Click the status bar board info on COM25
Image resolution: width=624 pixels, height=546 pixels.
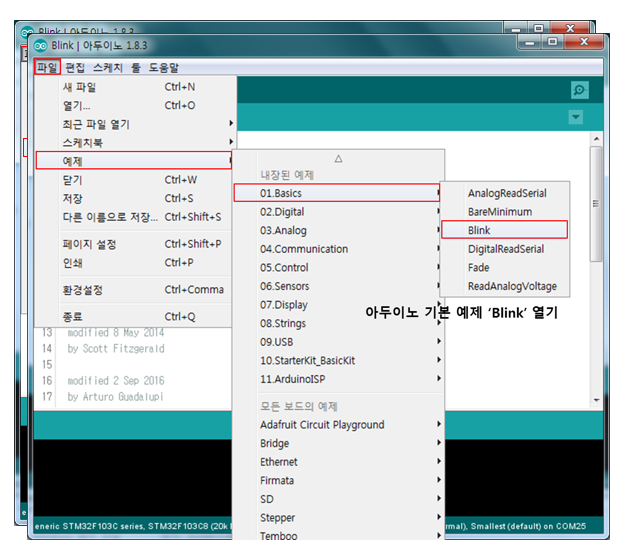point(516,526)
